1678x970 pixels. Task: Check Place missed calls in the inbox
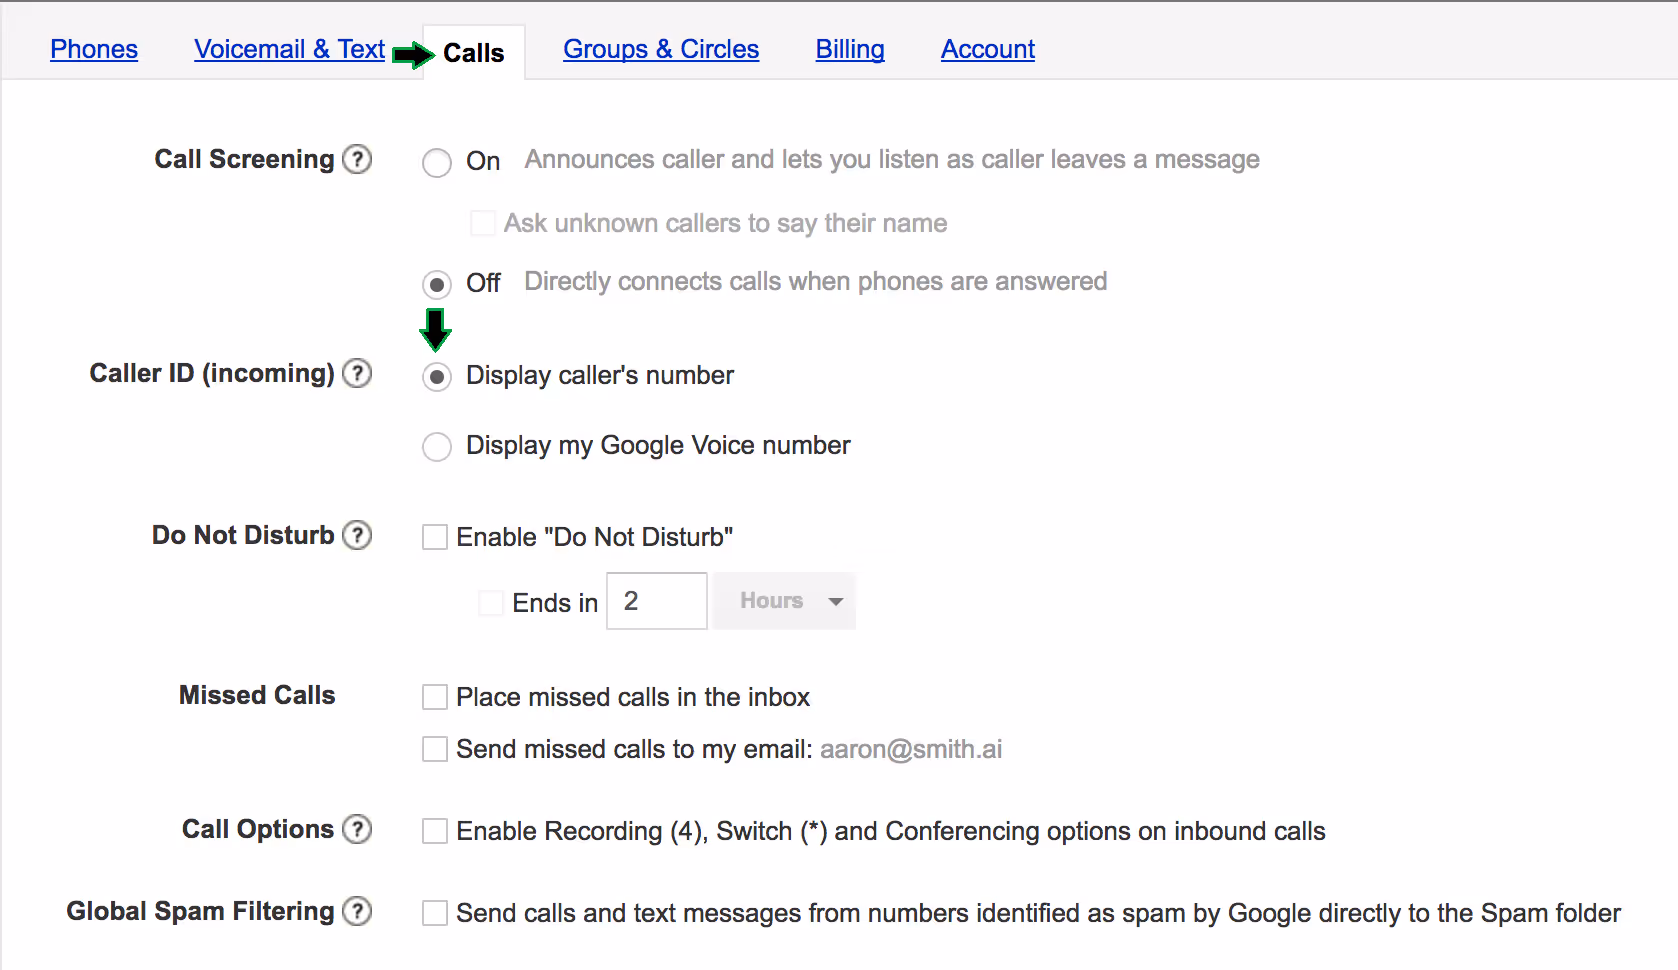435,697
